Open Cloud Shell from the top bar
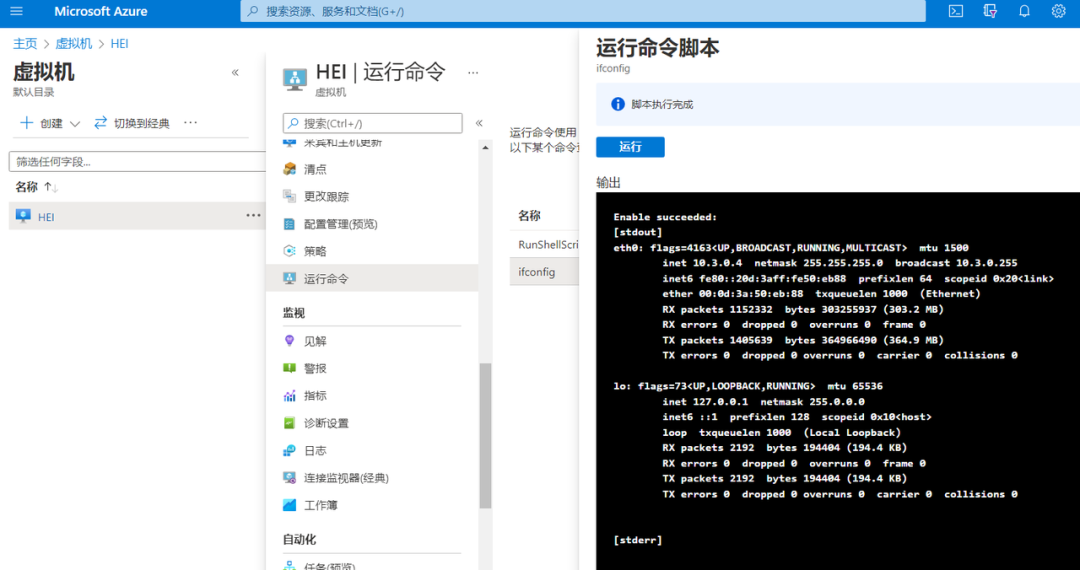The width and height of the screenshot is (1080, 570). 955,11
